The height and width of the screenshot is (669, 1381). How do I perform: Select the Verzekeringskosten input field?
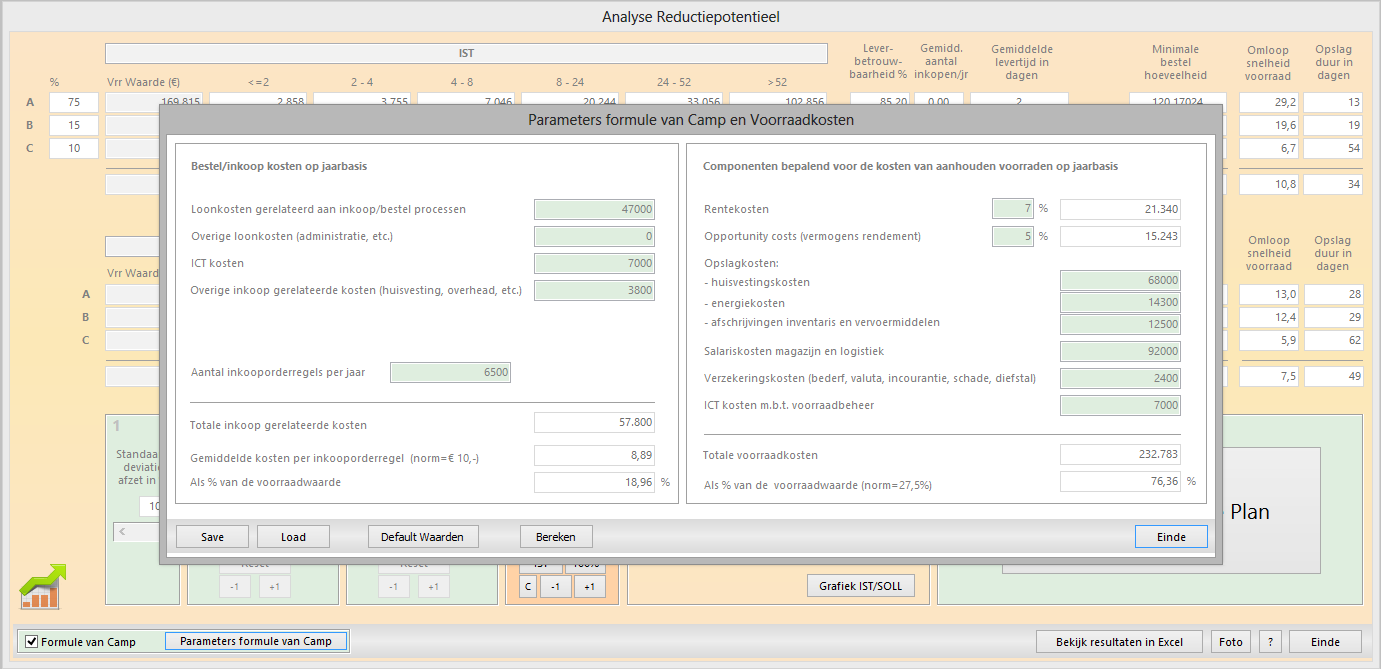point(1120,378)
